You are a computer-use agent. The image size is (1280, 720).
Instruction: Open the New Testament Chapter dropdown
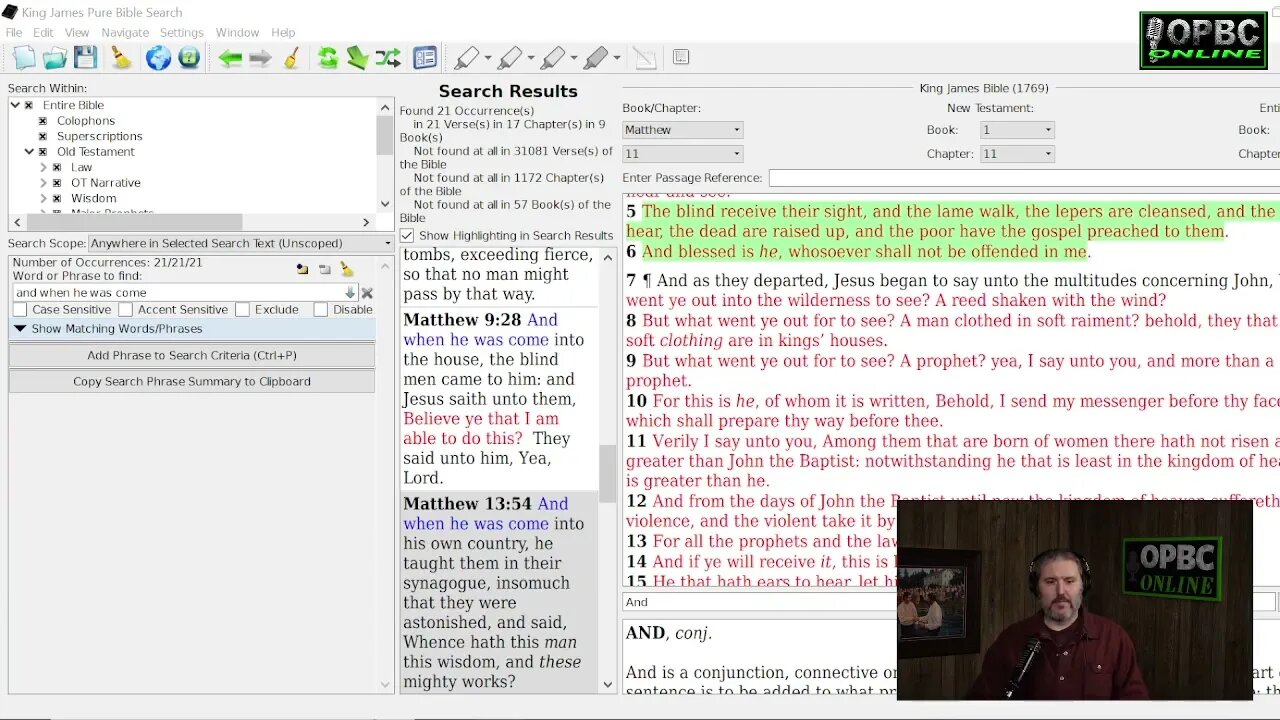coord(1017,154)
